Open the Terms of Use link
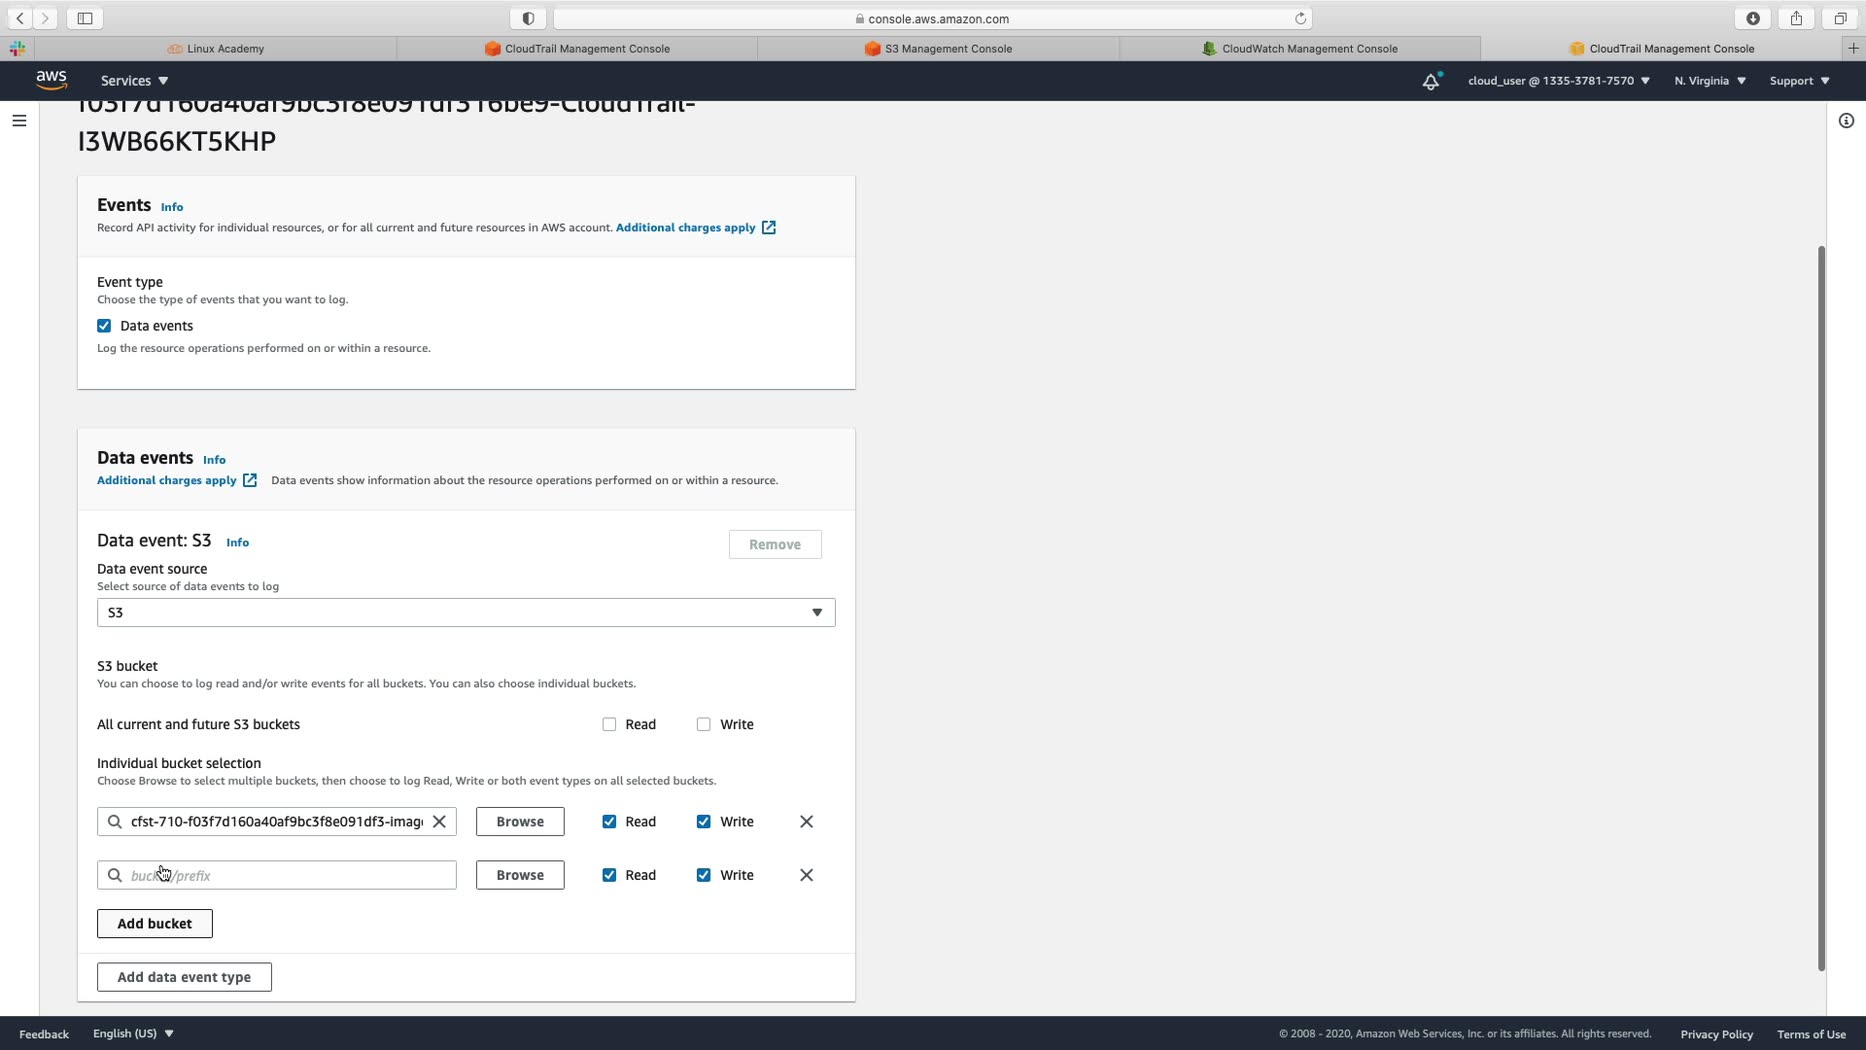Image resolution: width=1866 pixels, height=1050 pixels. click(x=1811, y=1034)
